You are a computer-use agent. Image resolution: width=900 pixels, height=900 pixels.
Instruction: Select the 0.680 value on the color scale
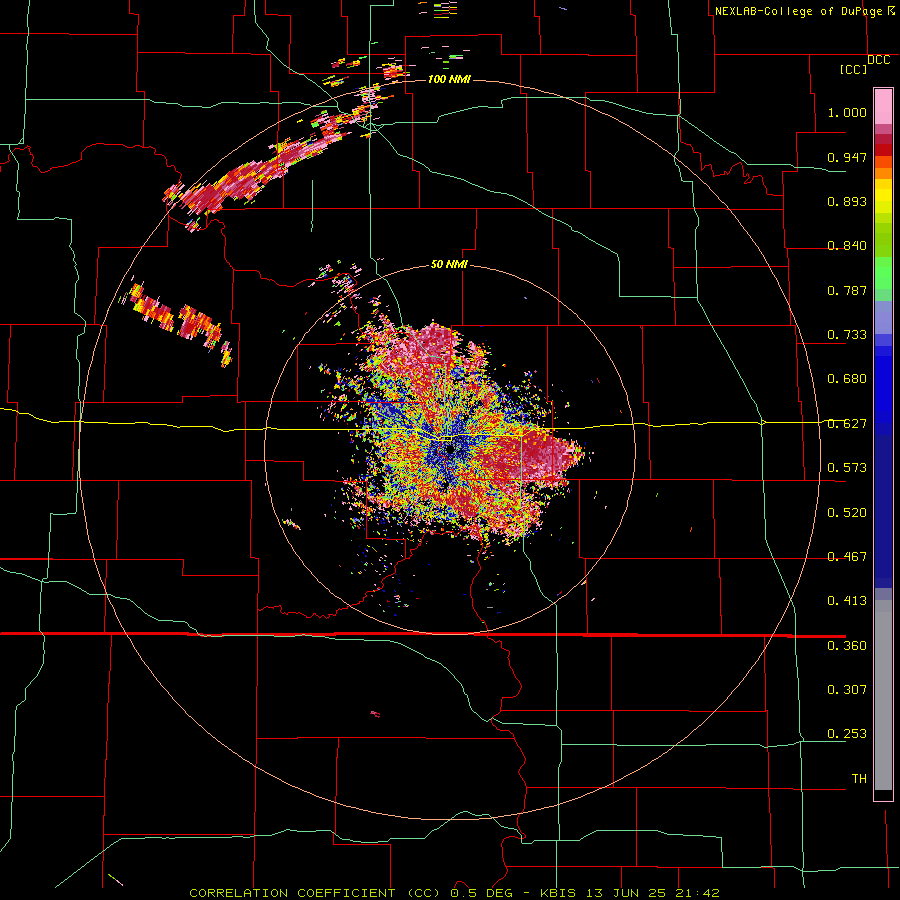(847, 379)
